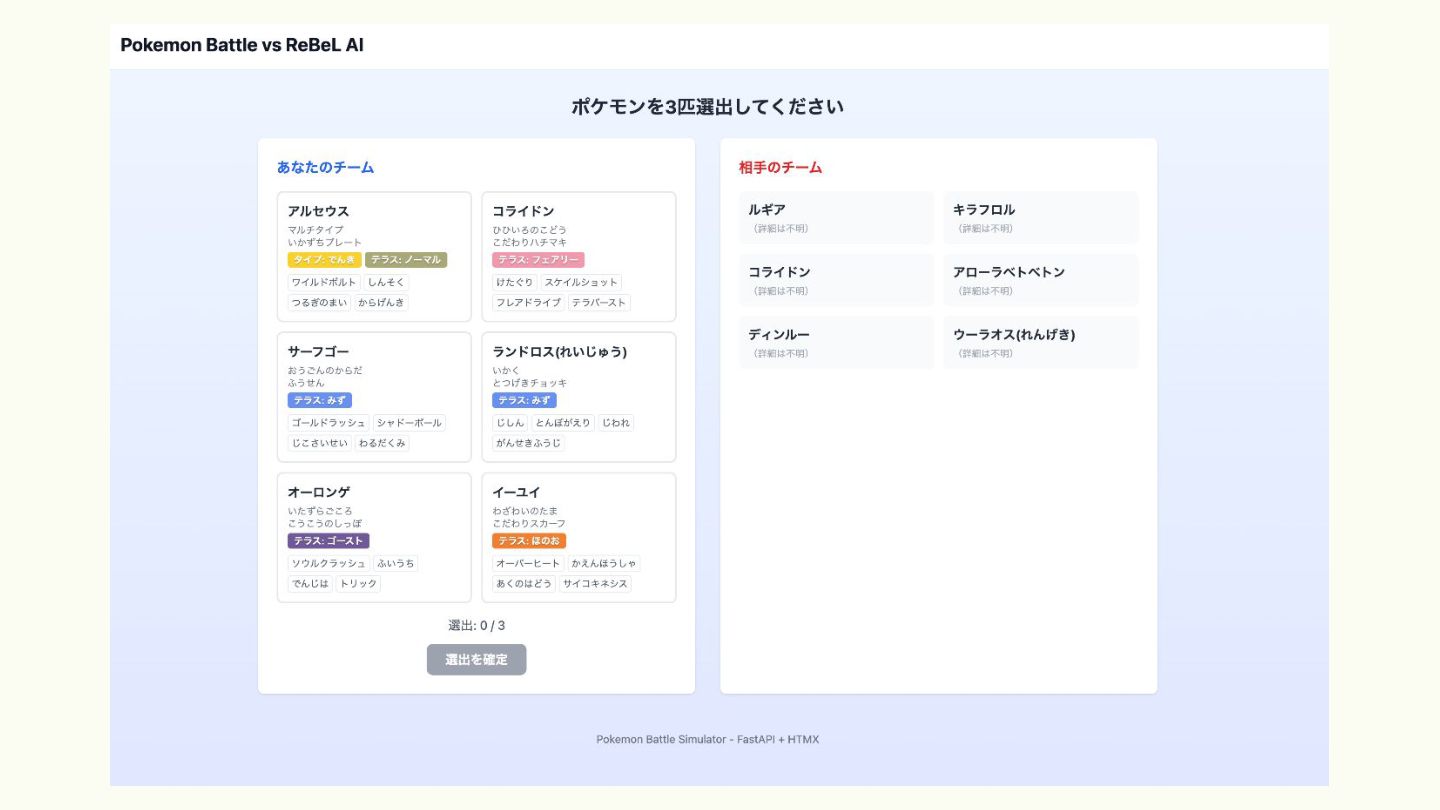Click the ふいうち move tag

pyautogui.click(x=396, y=564)
